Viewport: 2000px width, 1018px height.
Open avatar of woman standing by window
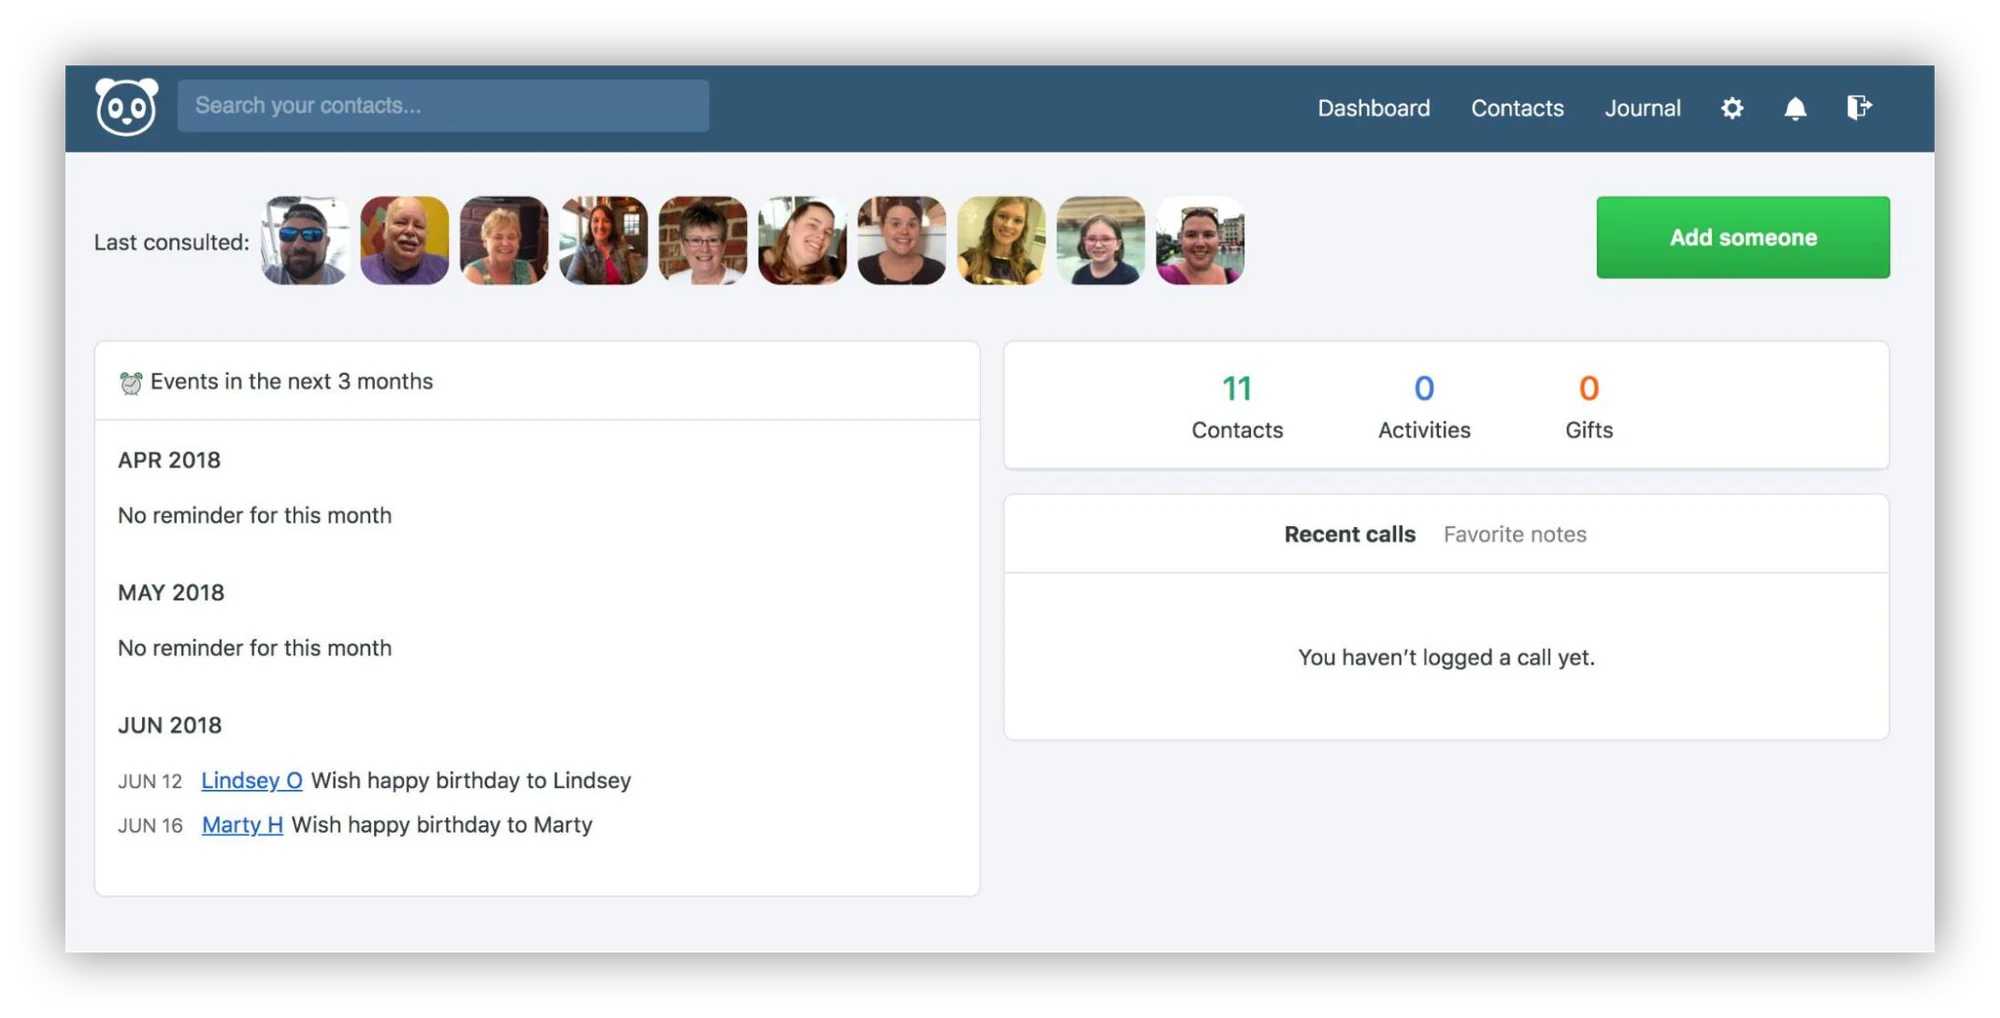click(x=603, y=240)
